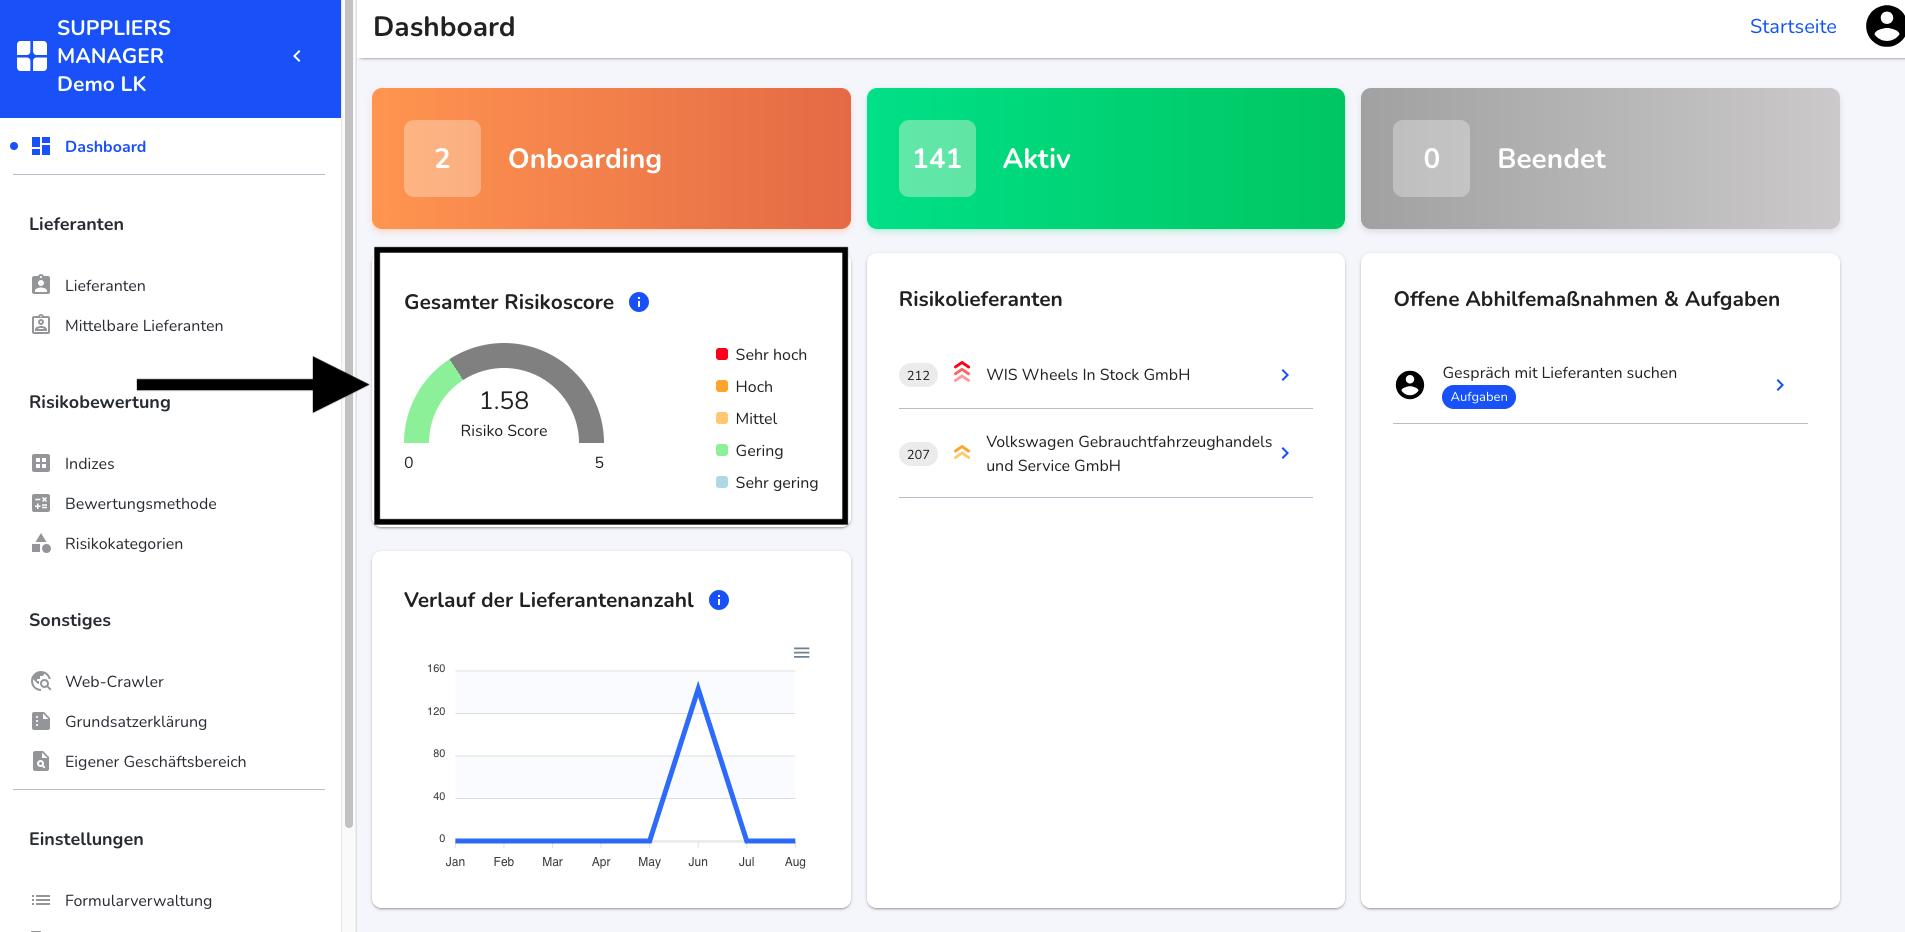Click the Risikokategorien shapes icon
Viewport: 1905px width, 932px height.
41,543
